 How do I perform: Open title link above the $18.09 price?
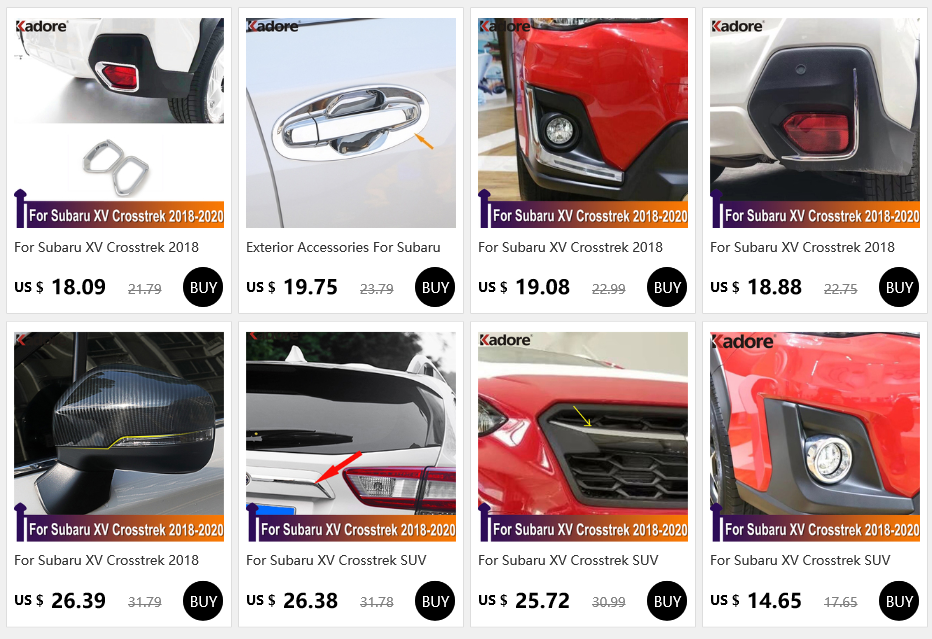tap(106, 247)
